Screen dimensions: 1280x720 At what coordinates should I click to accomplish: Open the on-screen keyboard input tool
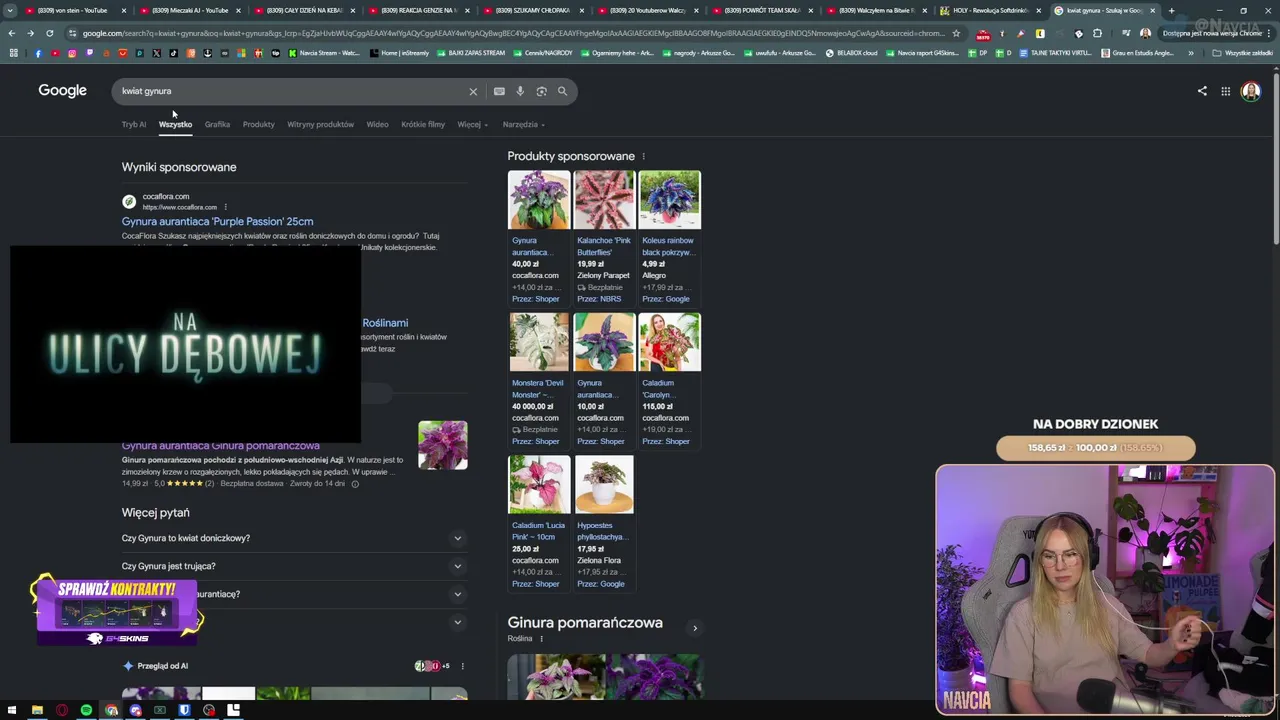(499, 91)
